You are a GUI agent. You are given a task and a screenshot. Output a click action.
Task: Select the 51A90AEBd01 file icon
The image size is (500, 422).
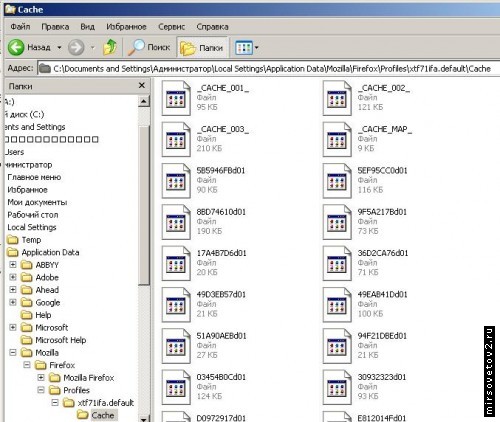pyautogui.click(x=176, y=346)
